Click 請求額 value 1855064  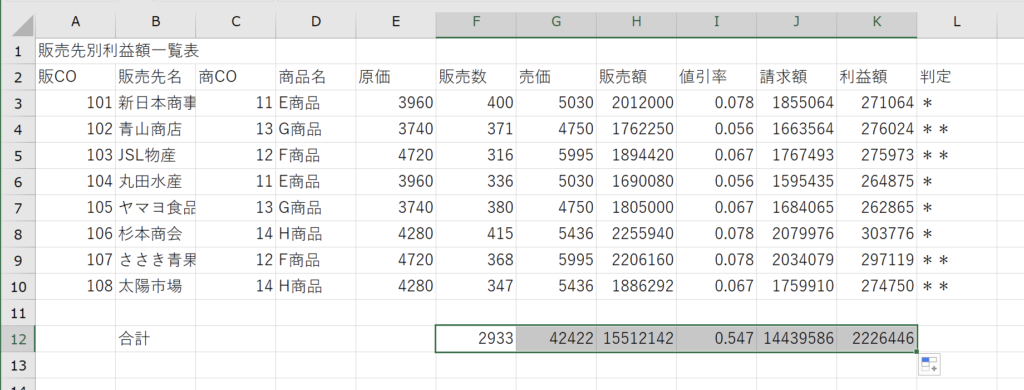pyautogui.click(x=796, y=103)
